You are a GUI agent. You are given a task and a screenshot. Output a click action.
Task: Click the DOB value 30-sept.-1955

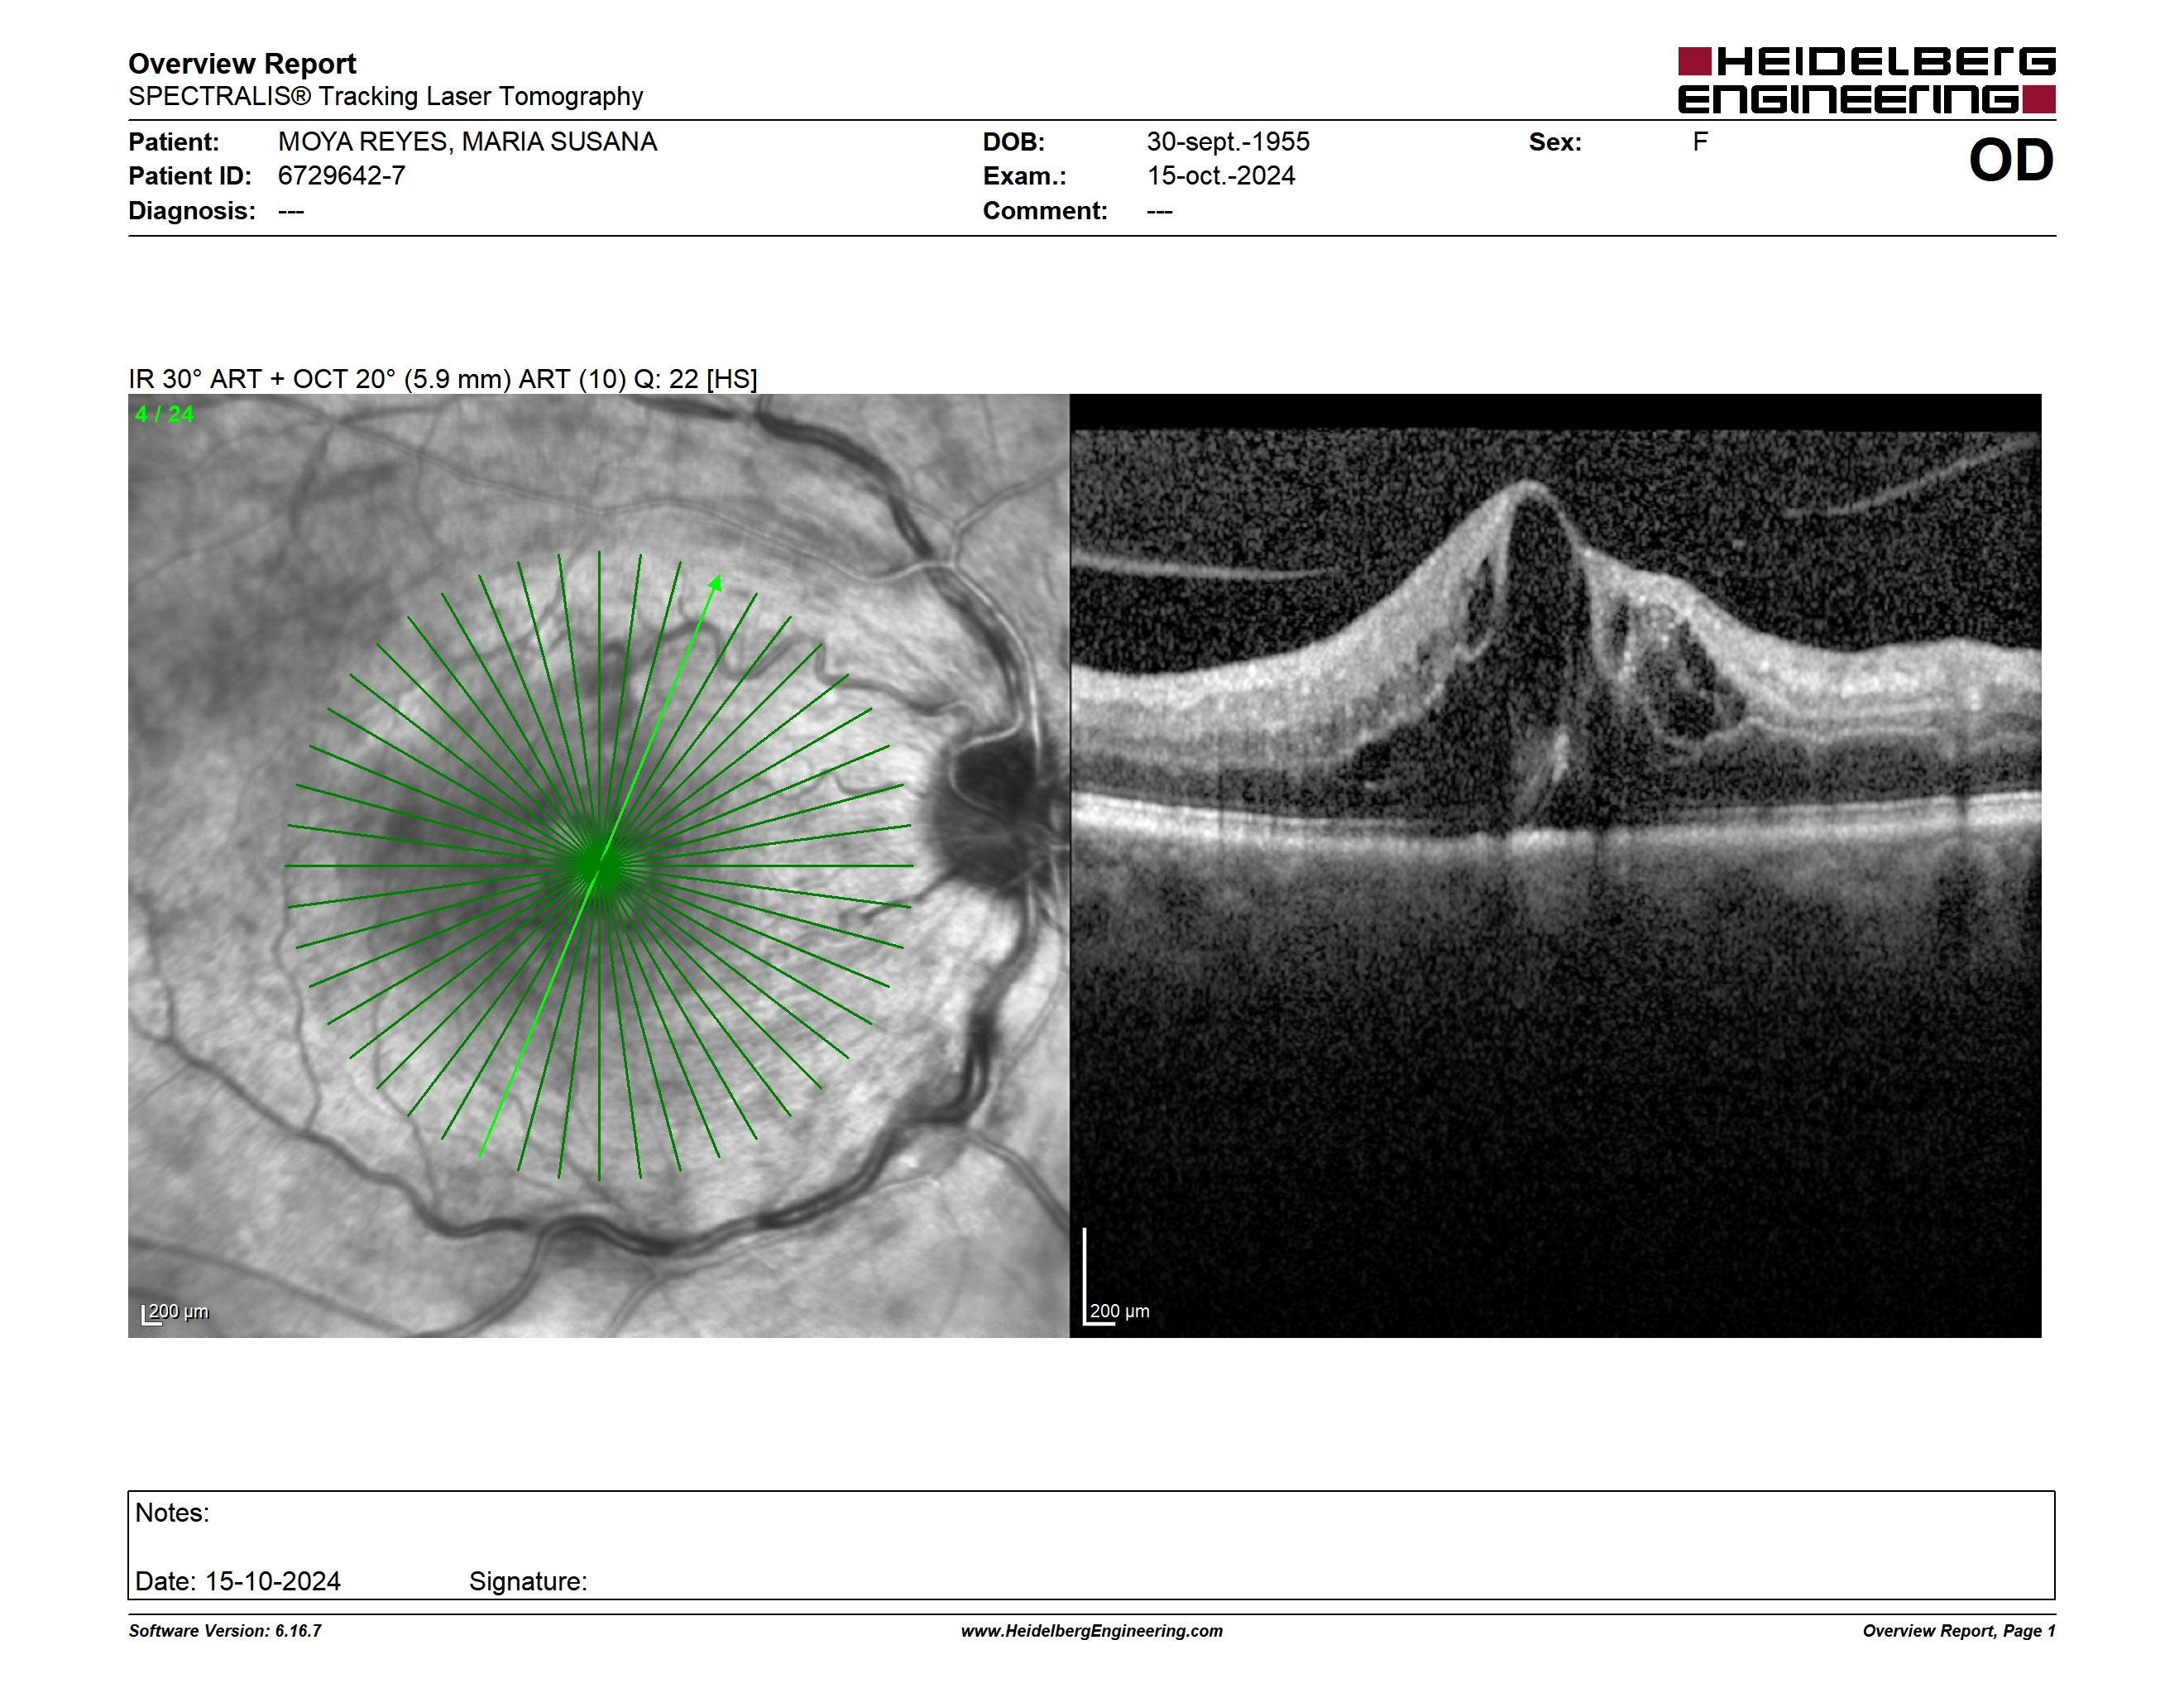click(1228, 142)
